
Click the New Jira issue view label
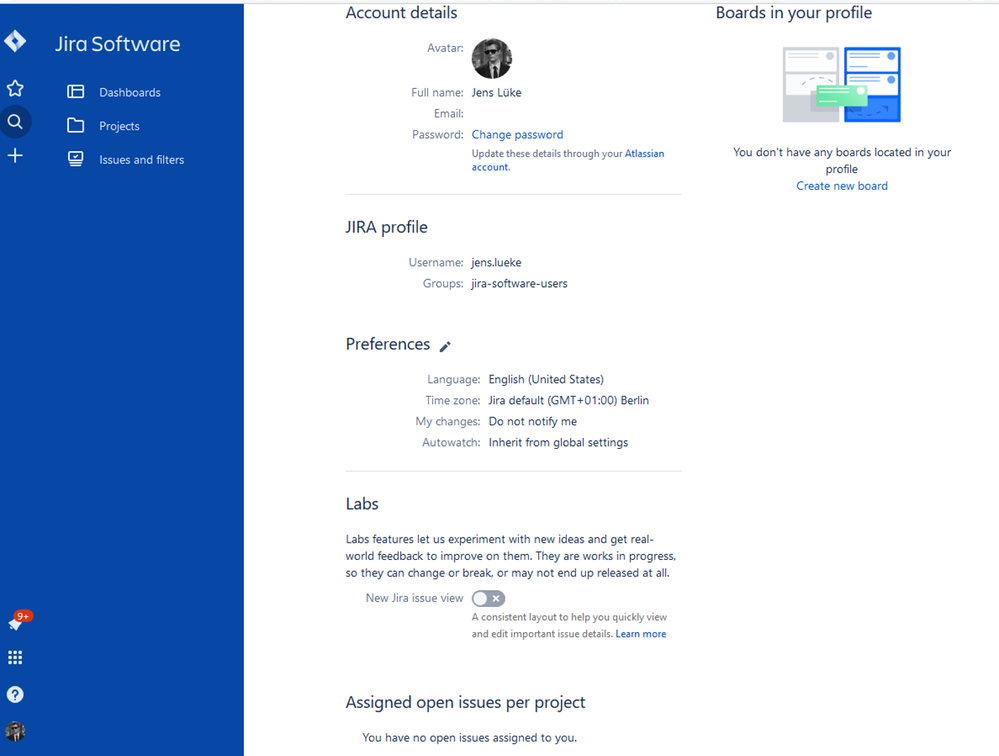click(x=415, y=598)
